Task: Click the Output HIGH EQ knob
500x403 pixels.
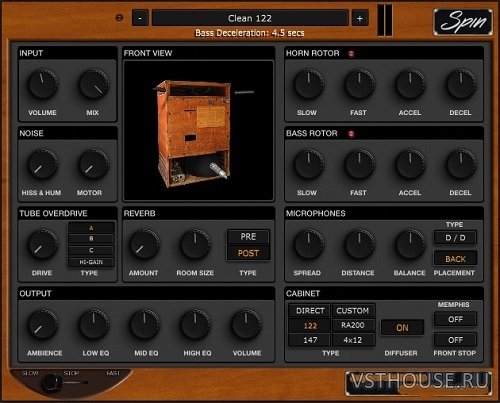Action: (x=195, y=325)
